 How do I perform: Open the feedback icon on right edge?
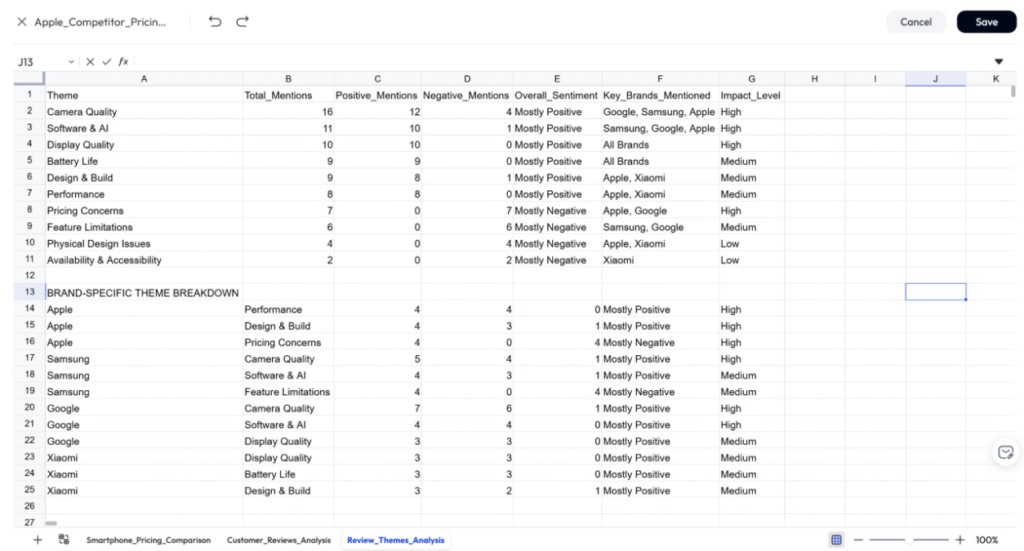pyautogui.click(x=1006, y=452)
